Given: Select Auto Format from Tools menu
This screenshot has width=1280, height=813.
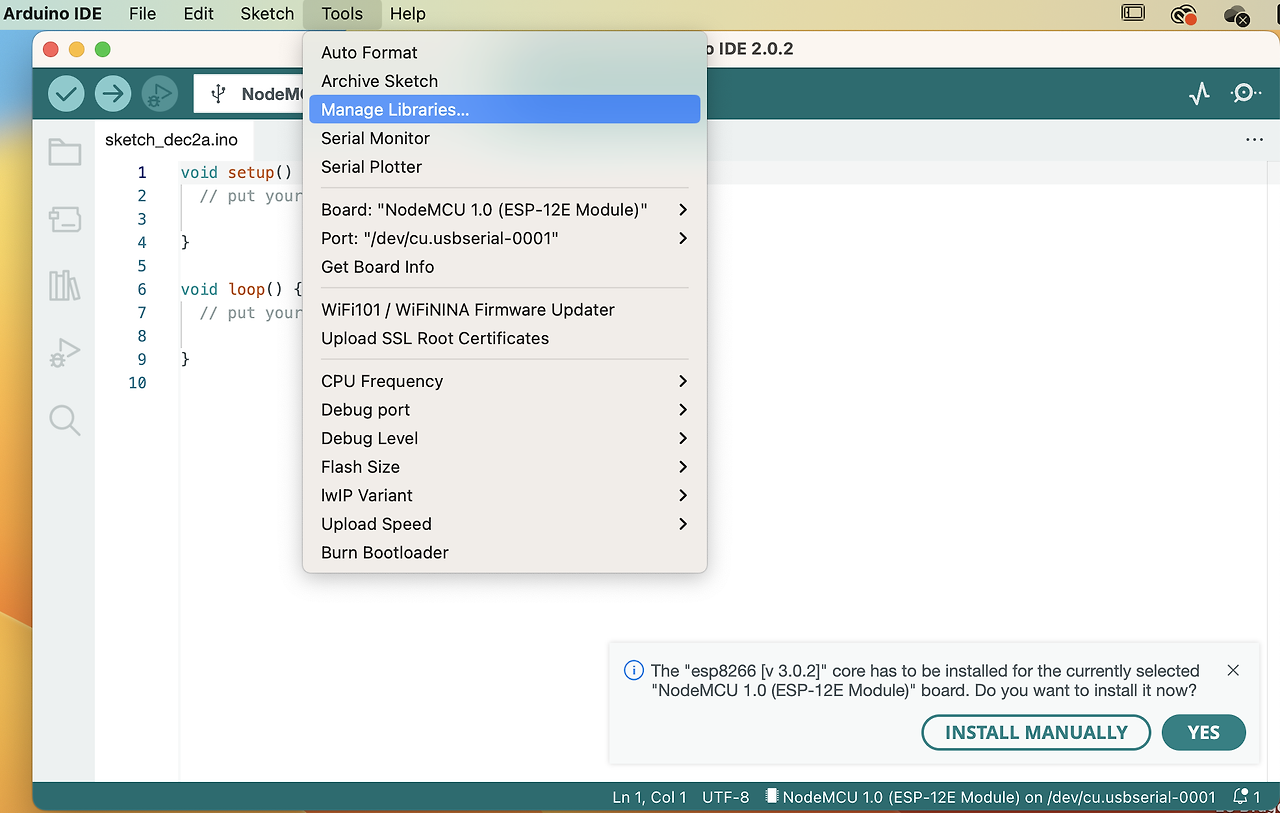Looking at the screenshot, I should point(505,53).
